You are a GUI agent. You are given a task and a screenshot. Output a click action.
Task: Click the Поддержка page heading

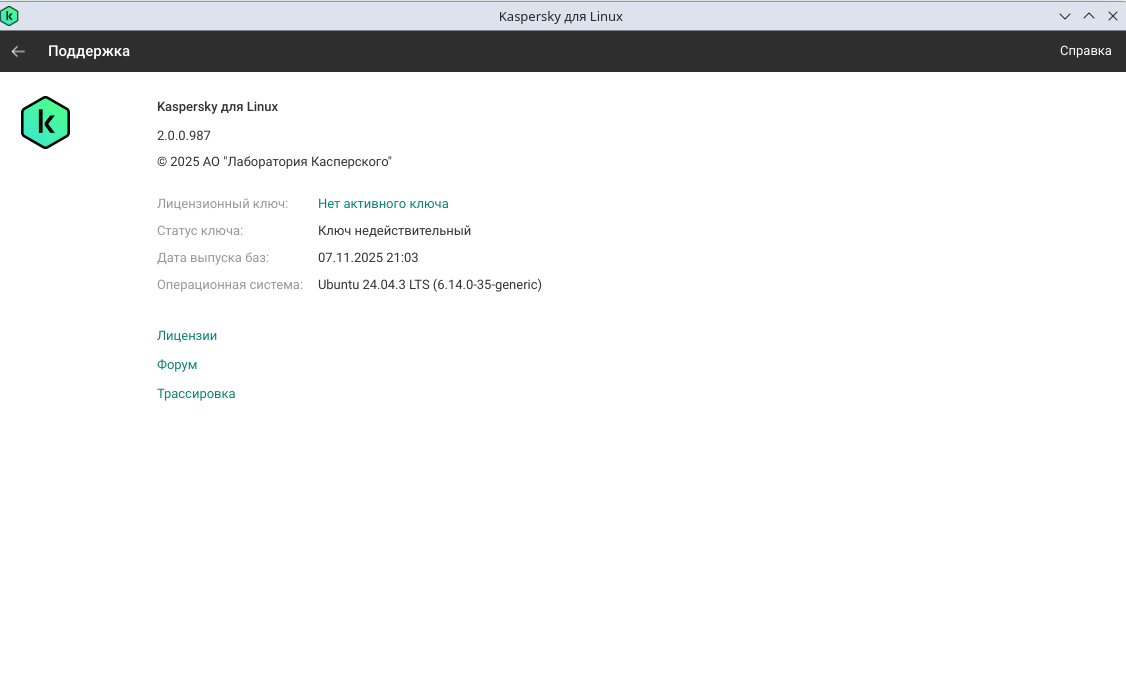pos(89,51)
